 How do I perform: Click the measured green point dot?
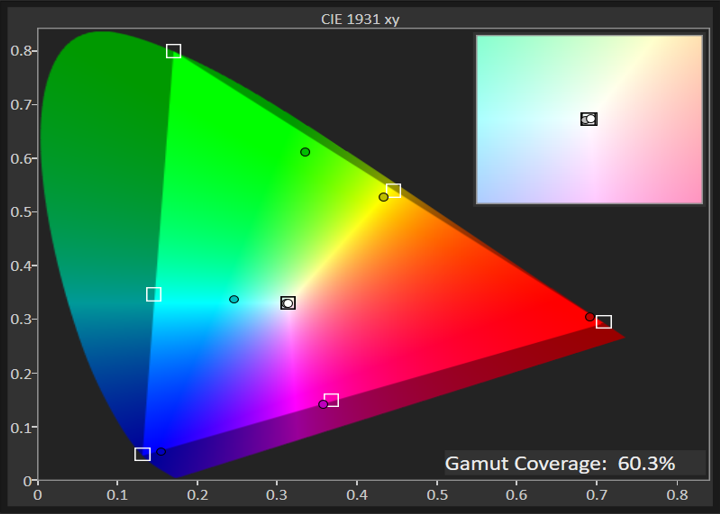305,152
